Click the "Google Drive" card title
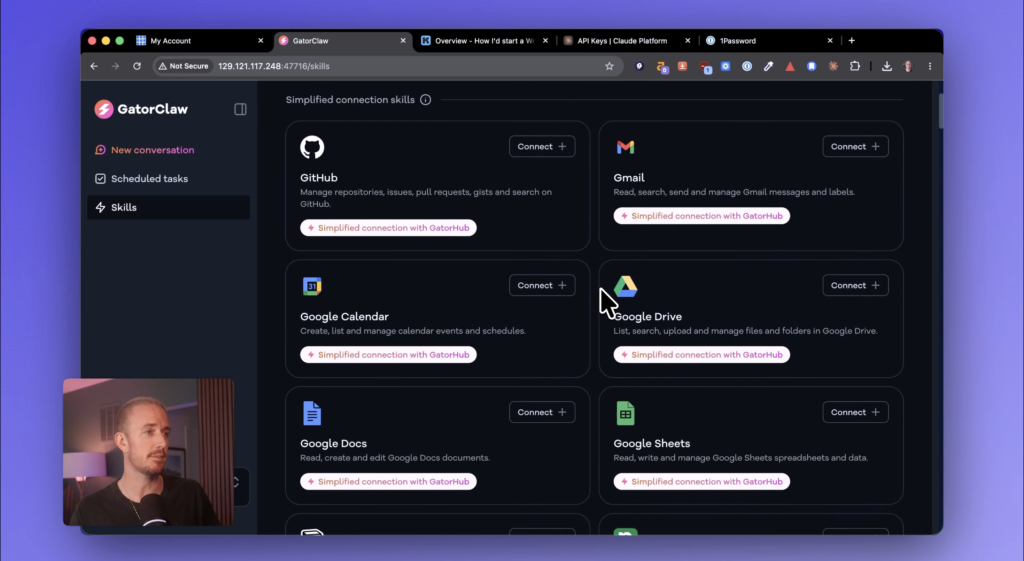 [648, 317]
